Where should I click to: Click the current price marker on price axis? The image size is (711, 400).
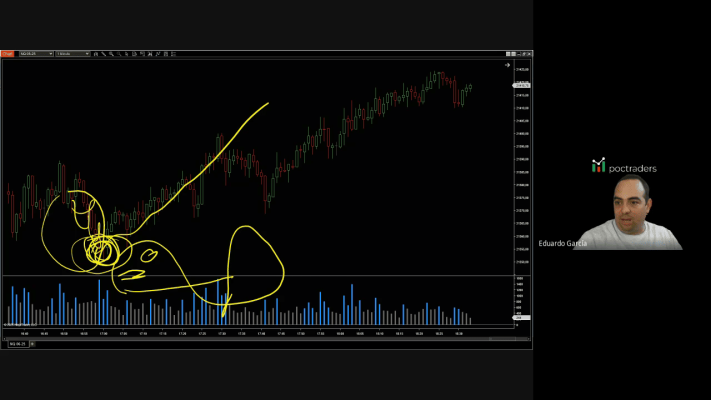click(x=521, y=85)
